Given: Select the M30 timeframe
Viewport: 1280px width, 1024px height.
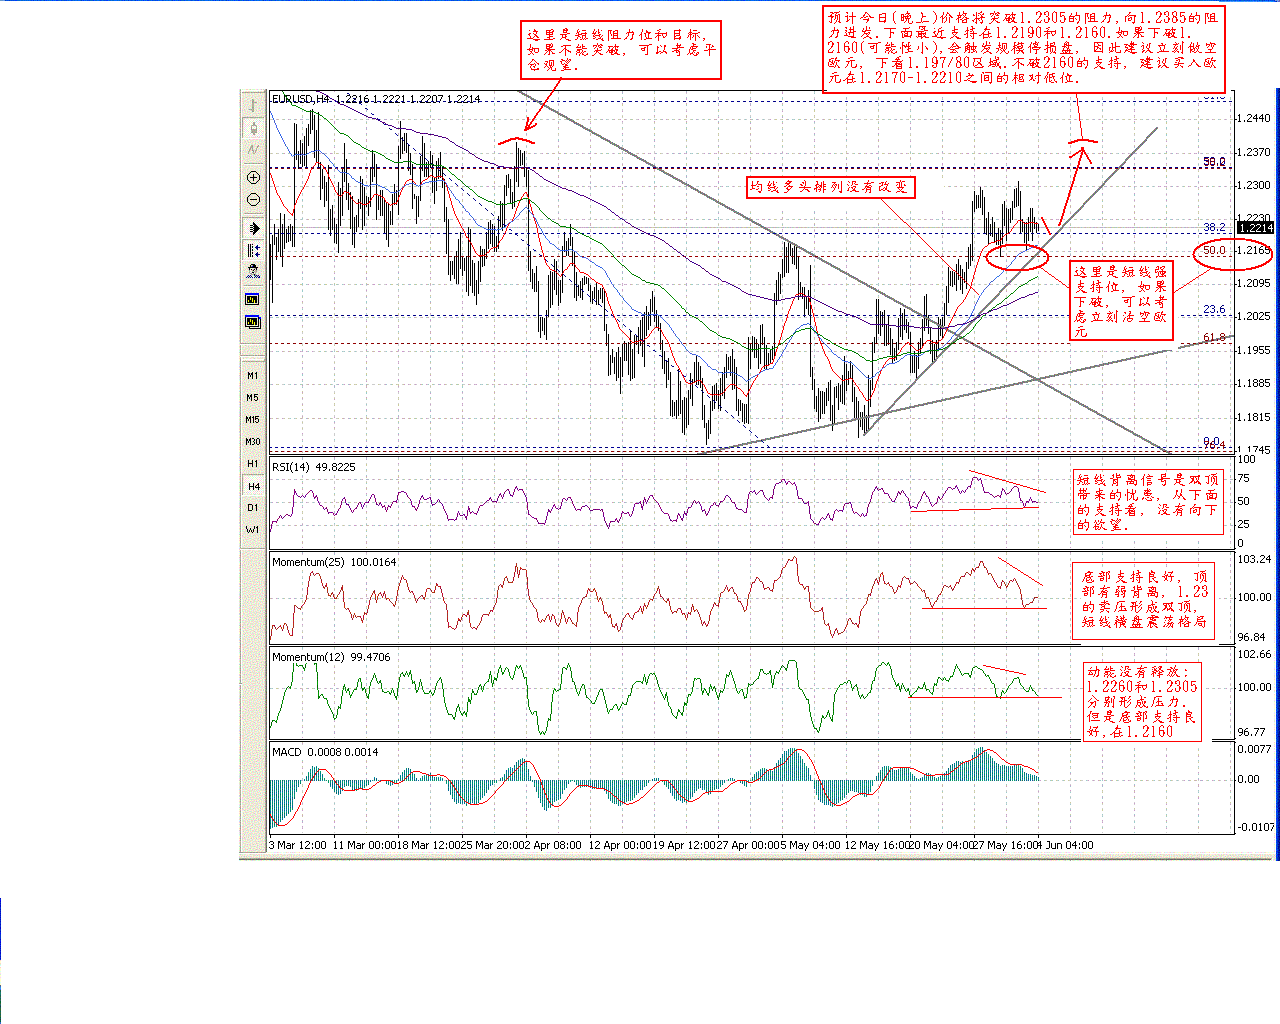Looking at the screenshot, I should point(253,442).
